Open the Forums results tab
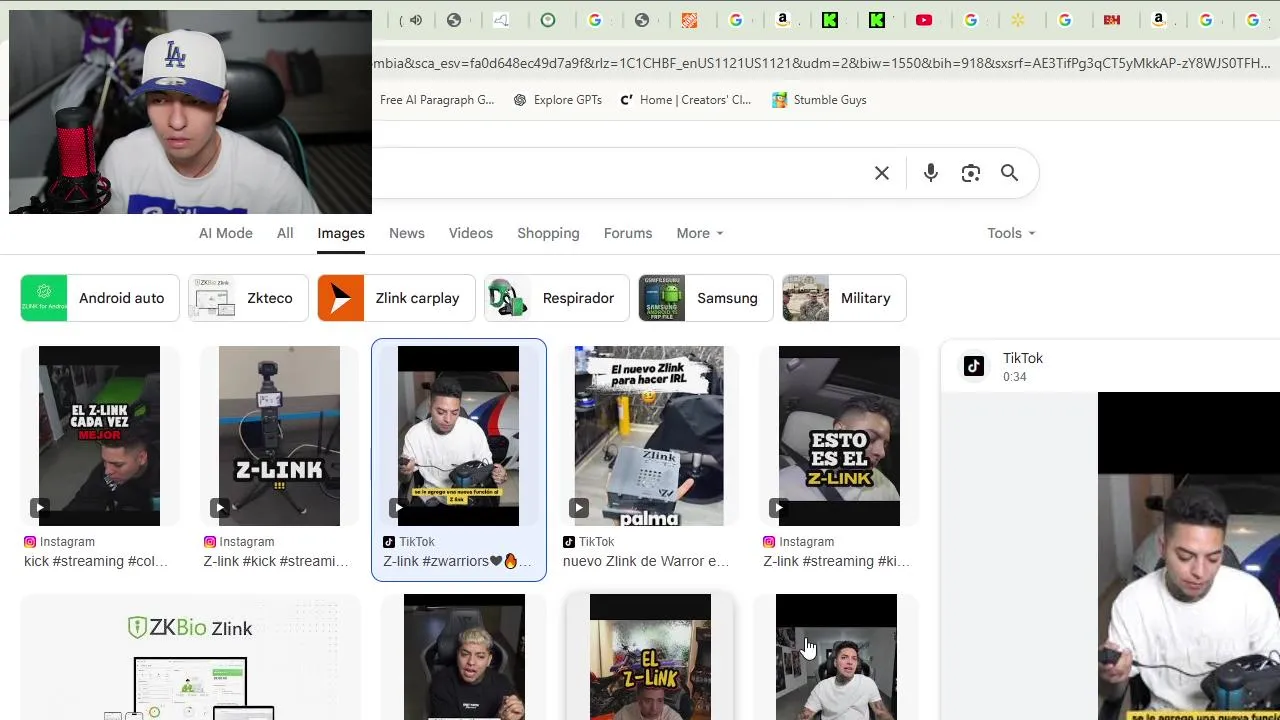 [628, 233]
